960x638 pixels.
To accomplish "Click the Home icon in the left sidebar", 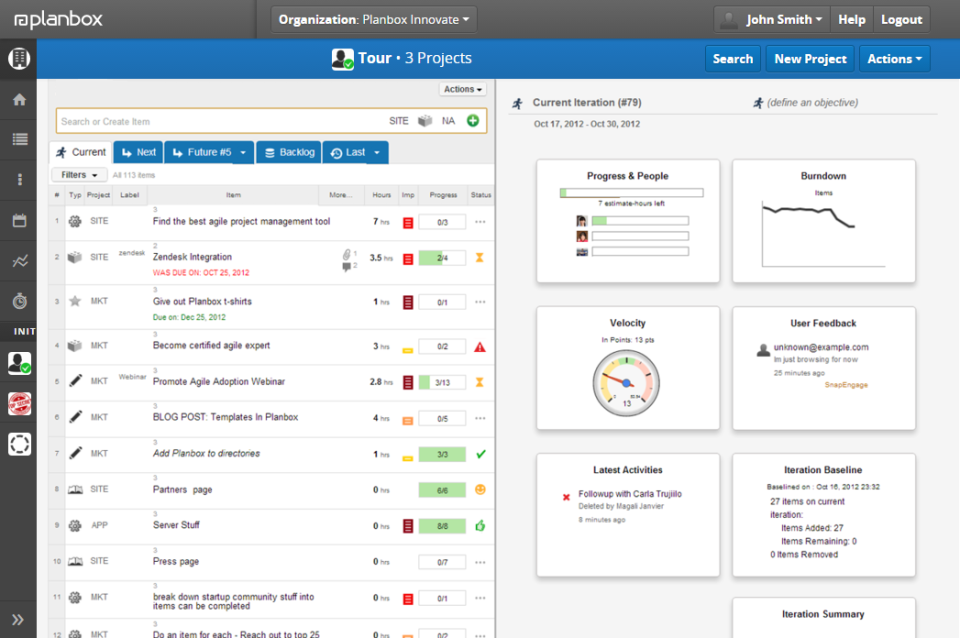I will pyautogui.click(x=19, y=99).
